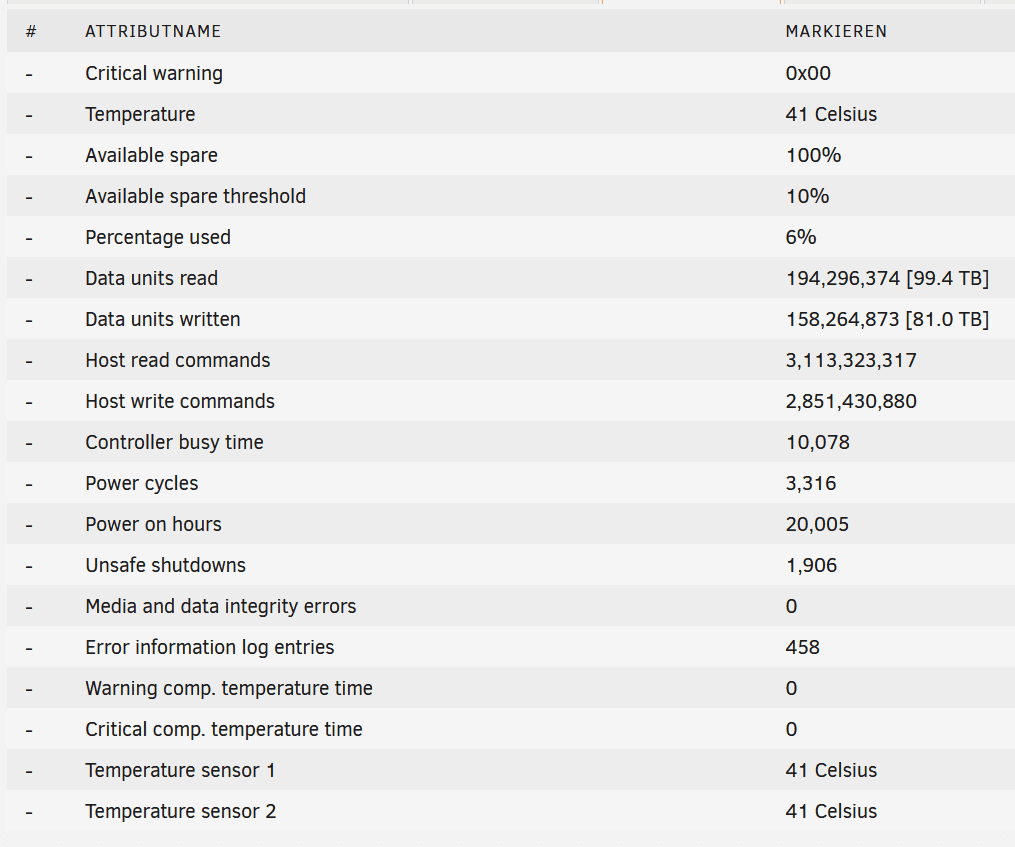Select Warning comp. temperature time label

point(229,688)
